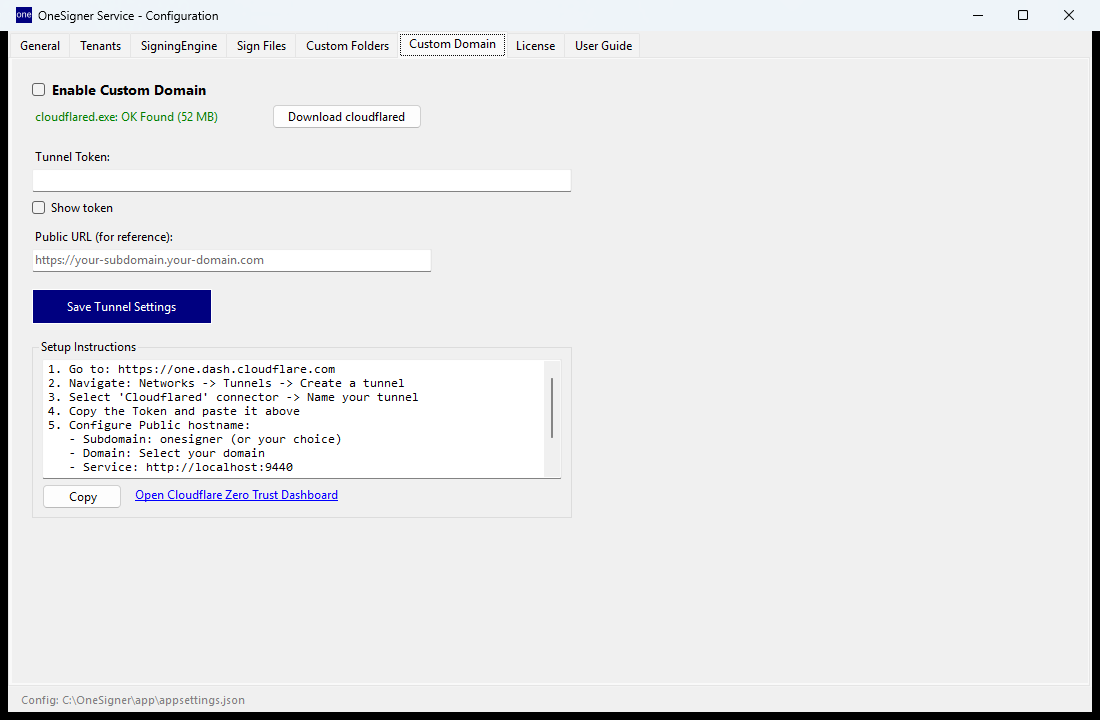The height and width of the screenshot is (720, 1100).
Task: Open the SigningEngine tab
Action: pyautogui.click(x=179, y=46)
